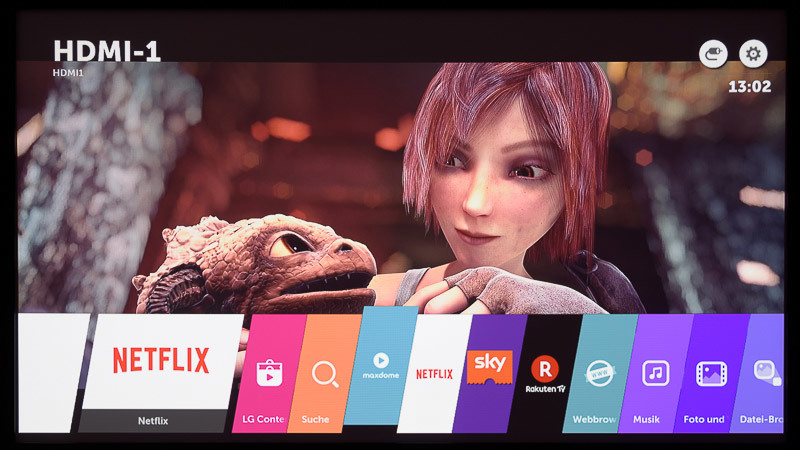This screenshot has height=450, width=800.
Task: Open the Musik app tile
Action: pyautogui.click(x=656, y=373)
